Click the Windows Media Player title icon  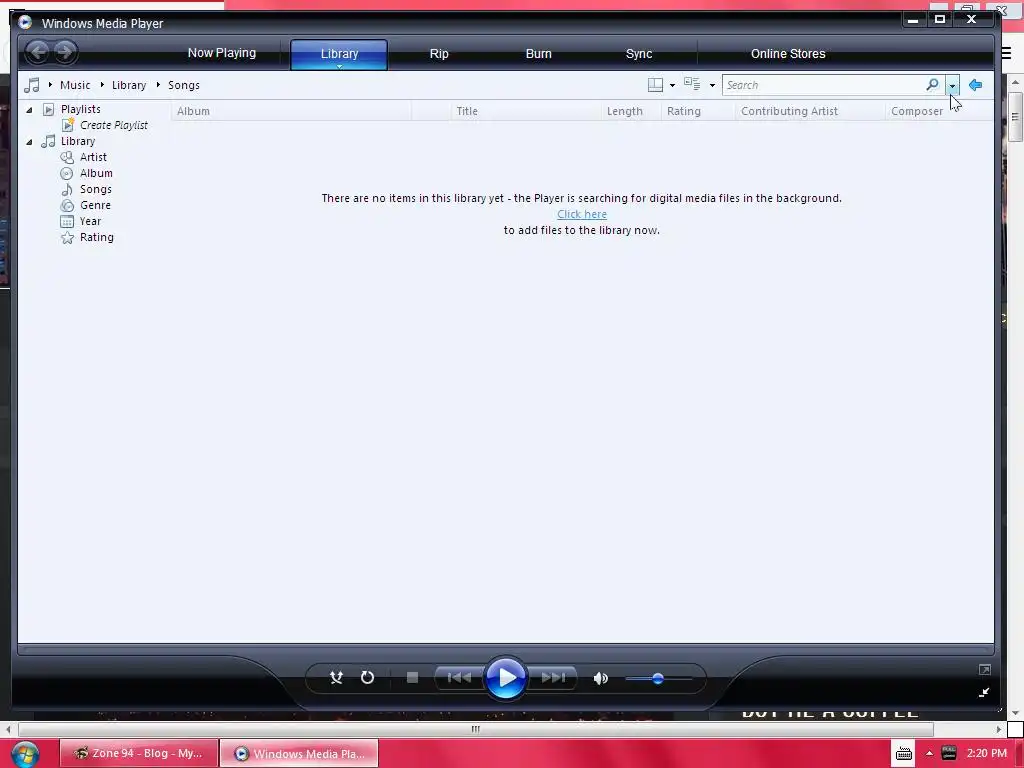tap(25, 22)
